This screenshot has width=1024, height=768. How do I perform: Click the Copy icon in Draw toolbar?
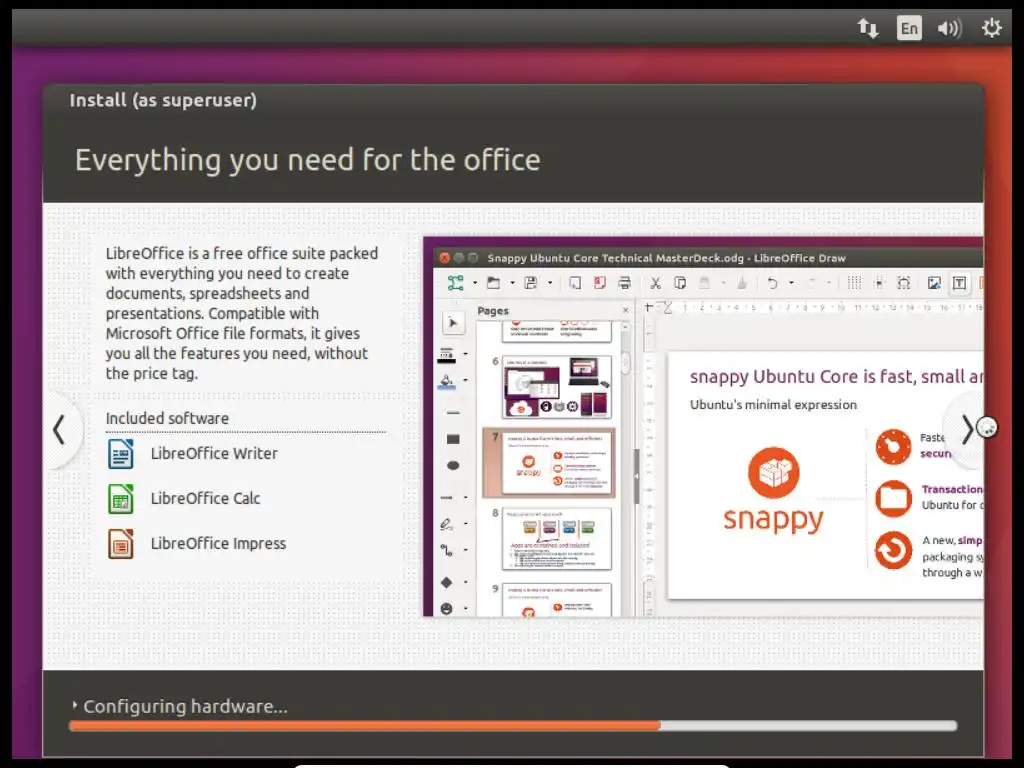680,283
